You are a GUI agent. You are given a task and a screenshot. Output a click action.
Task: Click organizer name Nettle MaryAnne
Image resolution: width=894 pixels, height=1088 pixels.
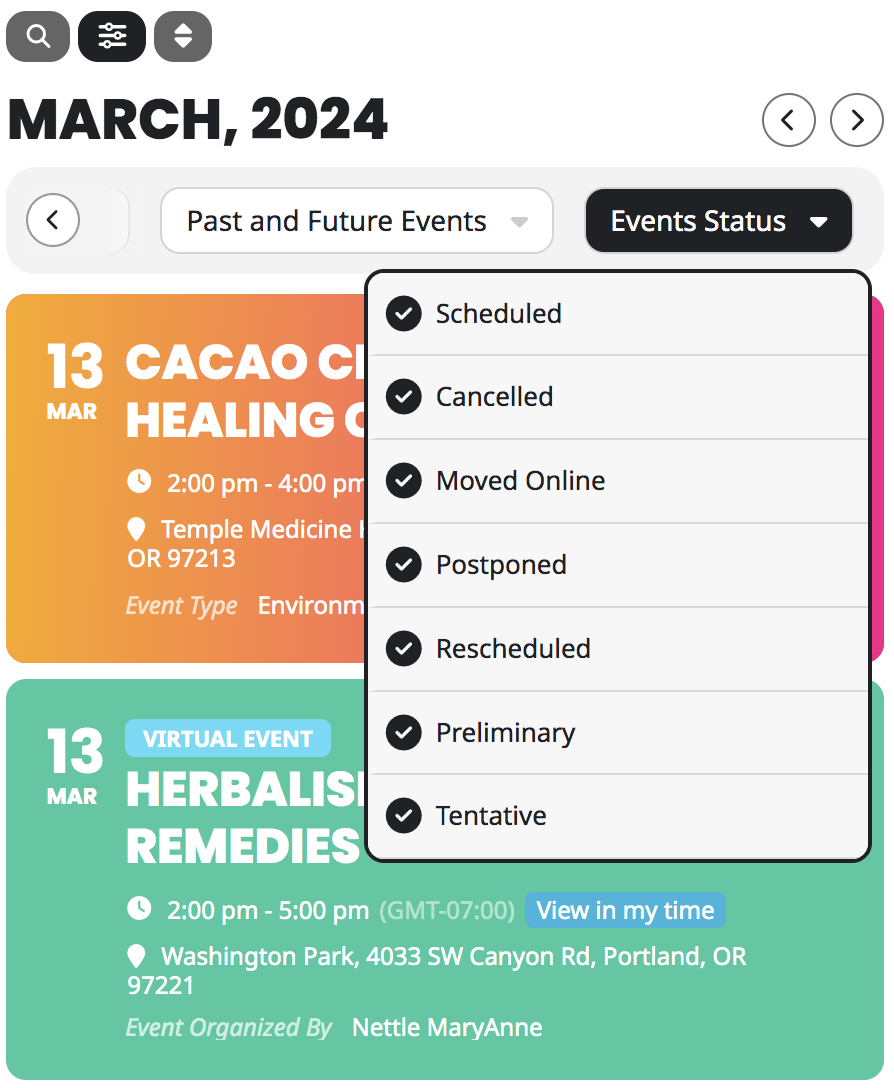click(446, 1027)
